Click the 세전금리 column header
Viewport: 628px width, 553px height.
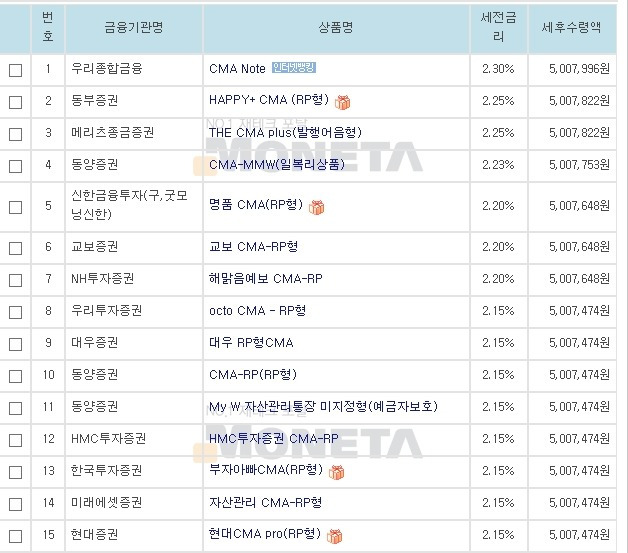[498, 27]
